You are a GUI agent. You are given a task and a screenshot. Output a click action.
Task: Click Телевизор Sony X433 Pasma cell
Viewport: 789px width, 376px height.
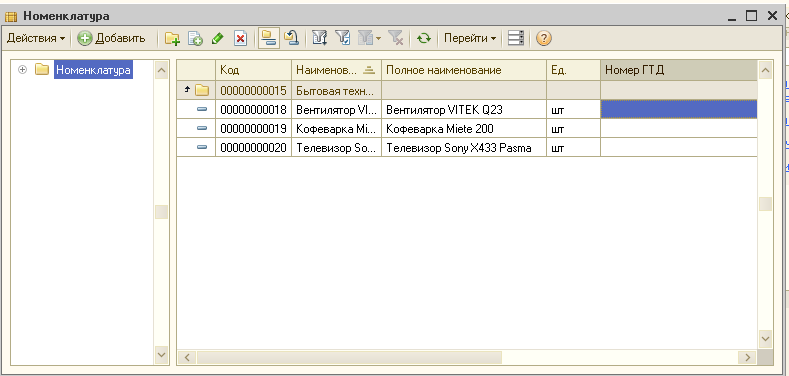(464, 148)
